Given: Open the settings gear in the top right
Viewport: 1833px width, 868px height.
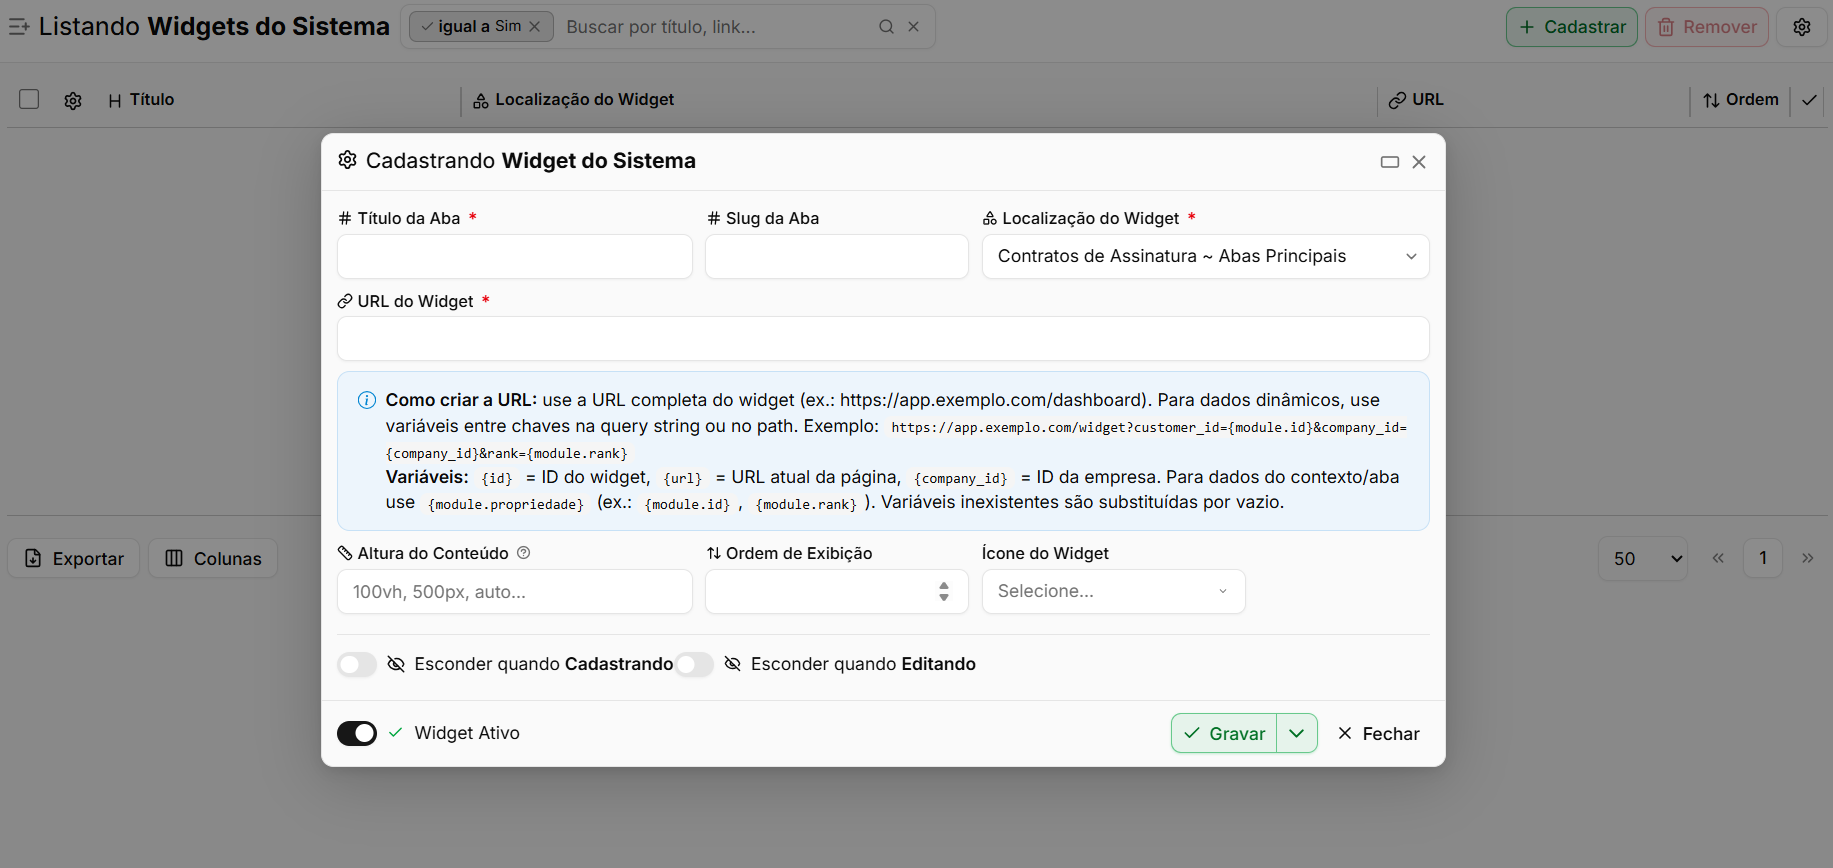Looking at the screenshot, I should 1802,27.
